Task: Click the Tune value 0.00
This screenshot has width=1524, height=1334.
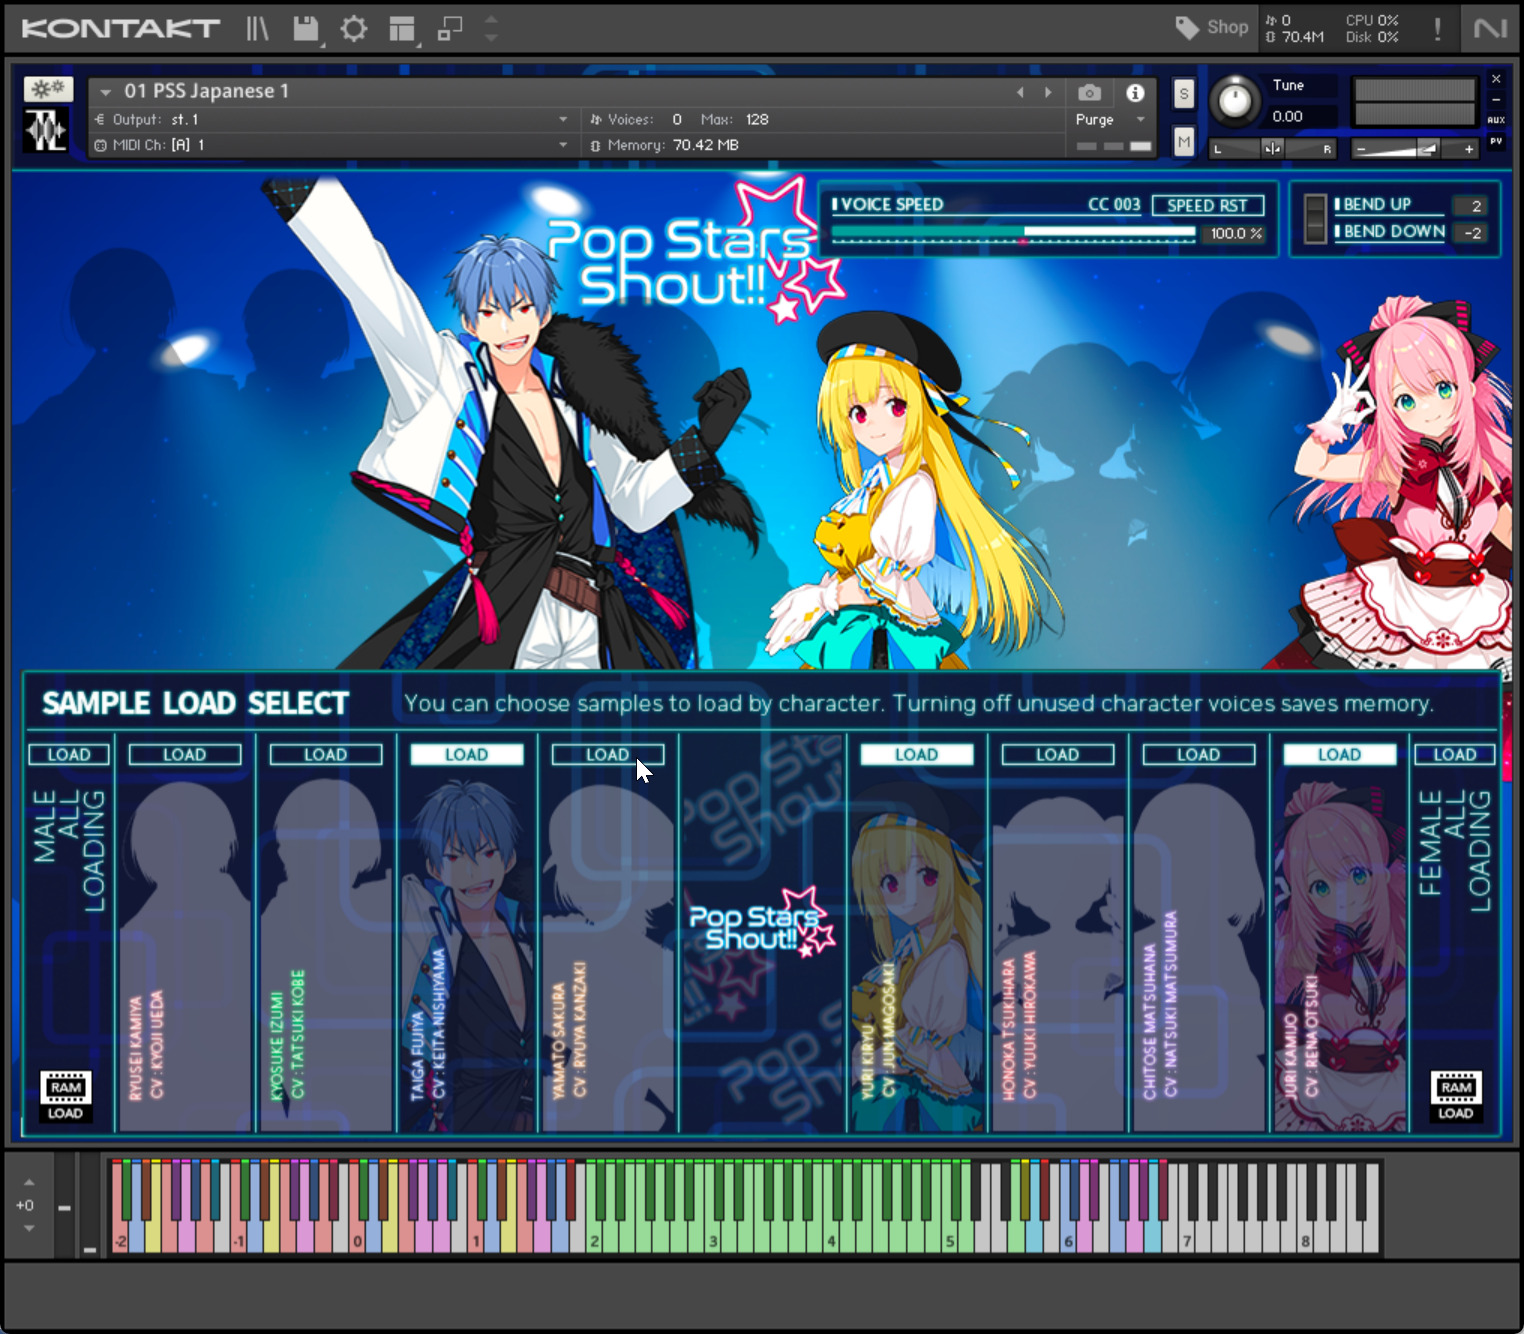Action: [x=1288, y=116]
